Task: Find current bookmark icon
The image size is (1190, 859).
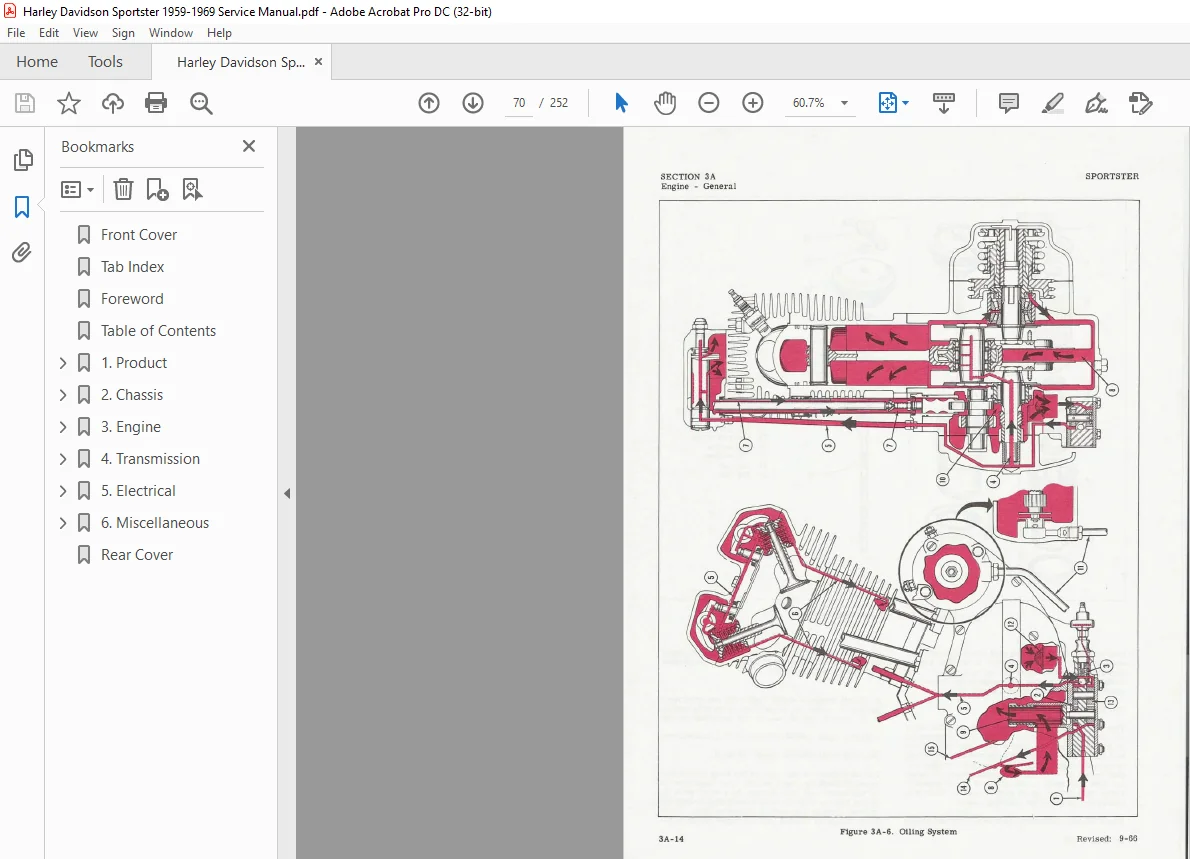Action: [192, 189]
